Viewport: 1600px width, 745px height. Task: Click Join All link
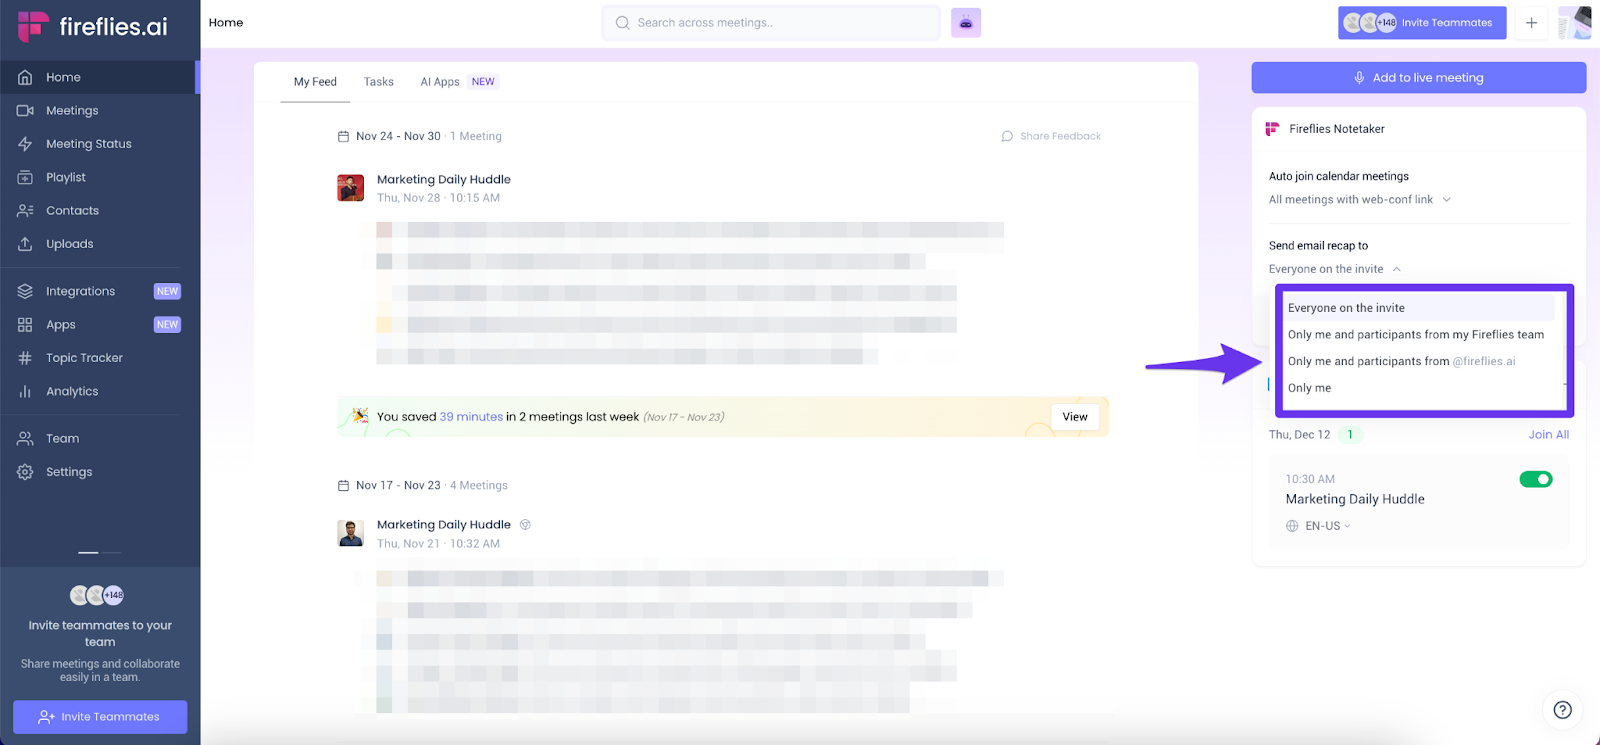(x=1548, y=435)
